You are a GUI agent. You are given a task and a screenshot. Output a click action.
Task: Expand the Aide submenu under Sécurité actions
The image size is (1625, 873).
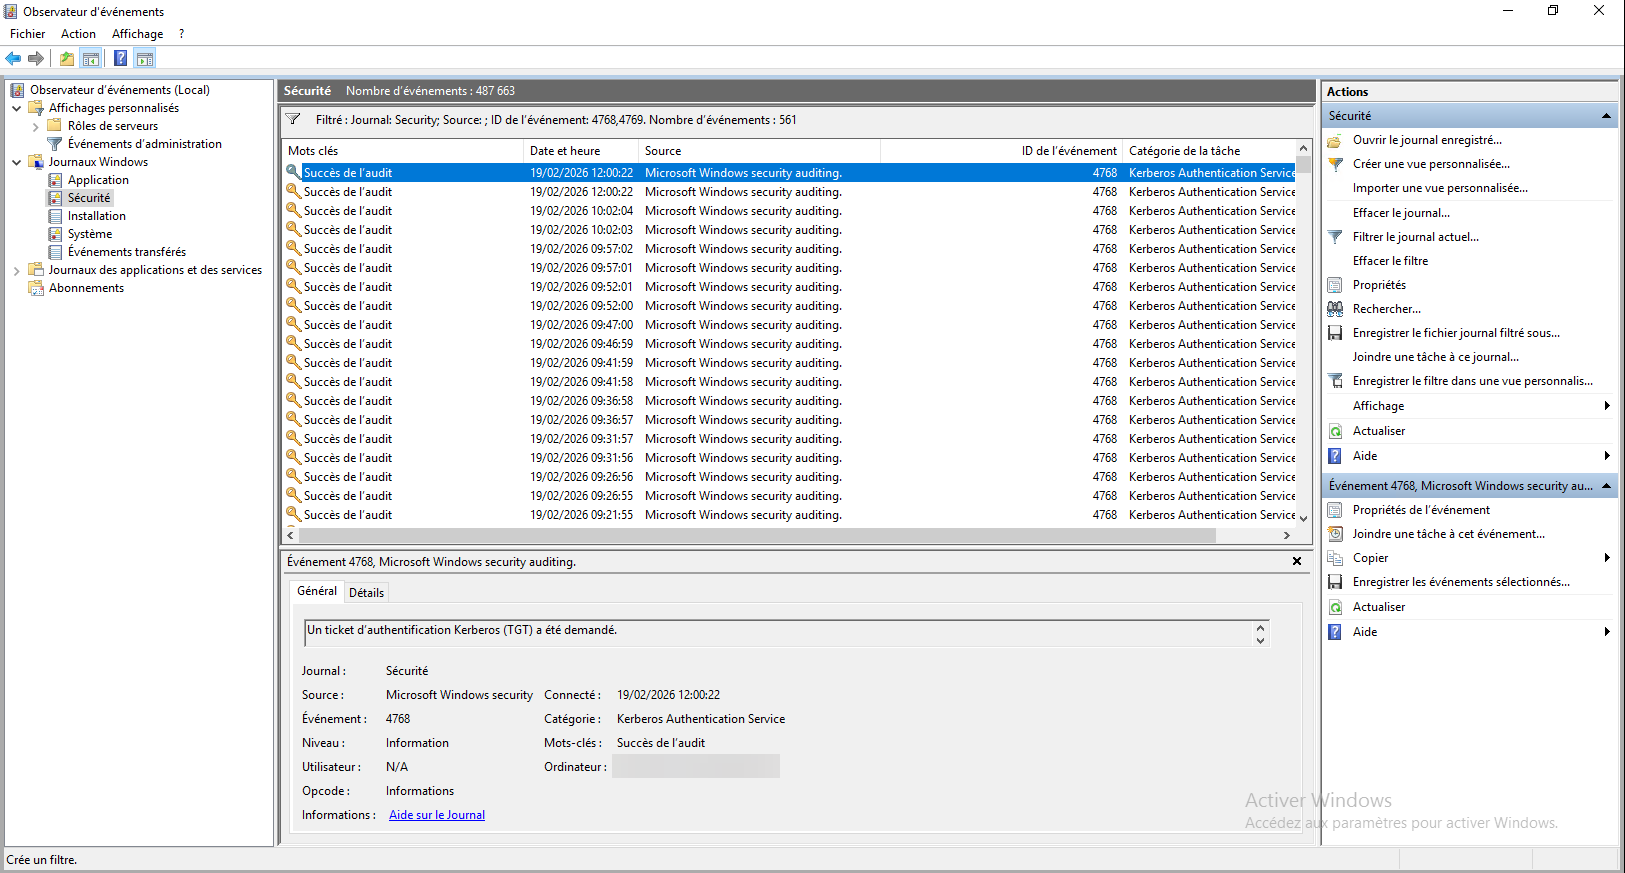1607,456
